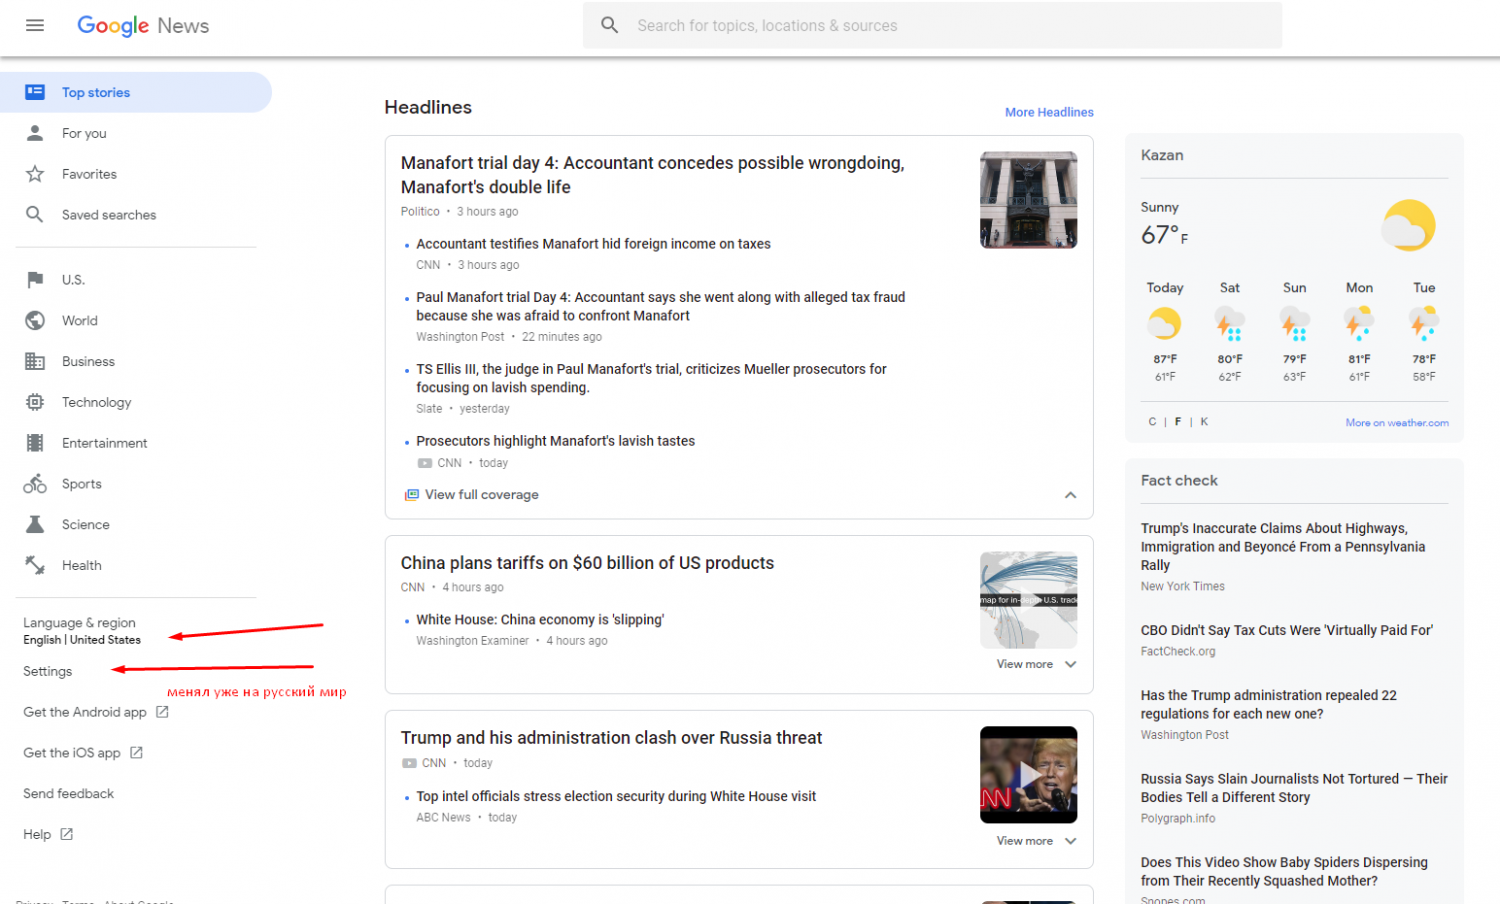Click the Sports bicycle icon

tap(35, 484)
